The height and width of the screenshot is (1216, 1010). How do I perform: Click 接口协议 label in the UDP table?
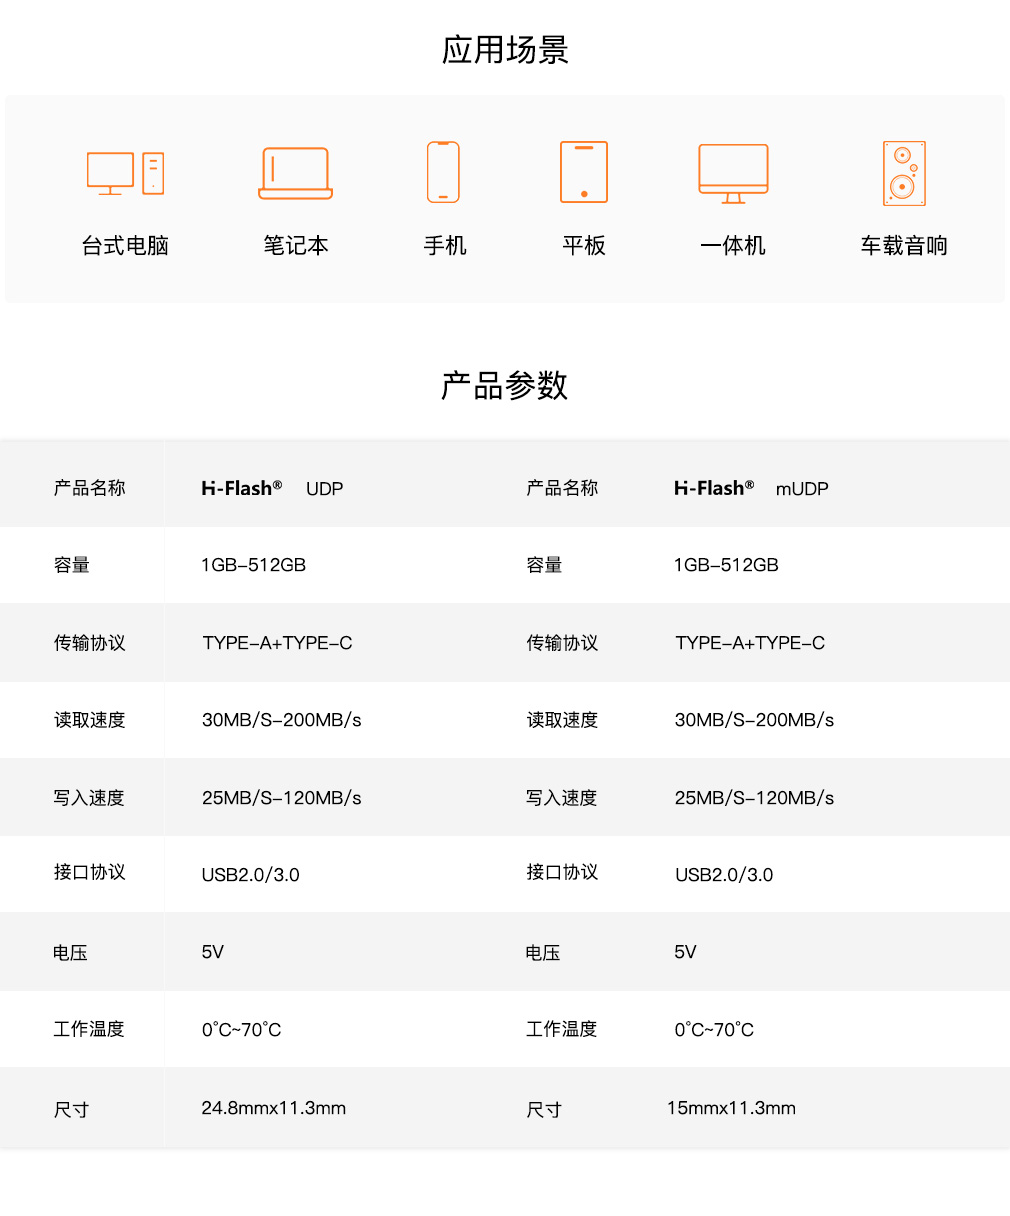click(90, 872)
